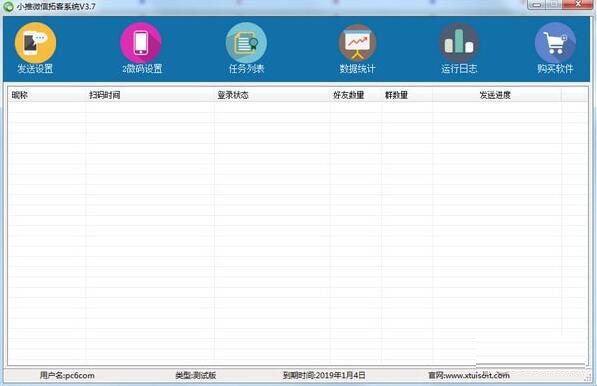
Task: Sort by 发送进度 column header
Action: [497, 95]
